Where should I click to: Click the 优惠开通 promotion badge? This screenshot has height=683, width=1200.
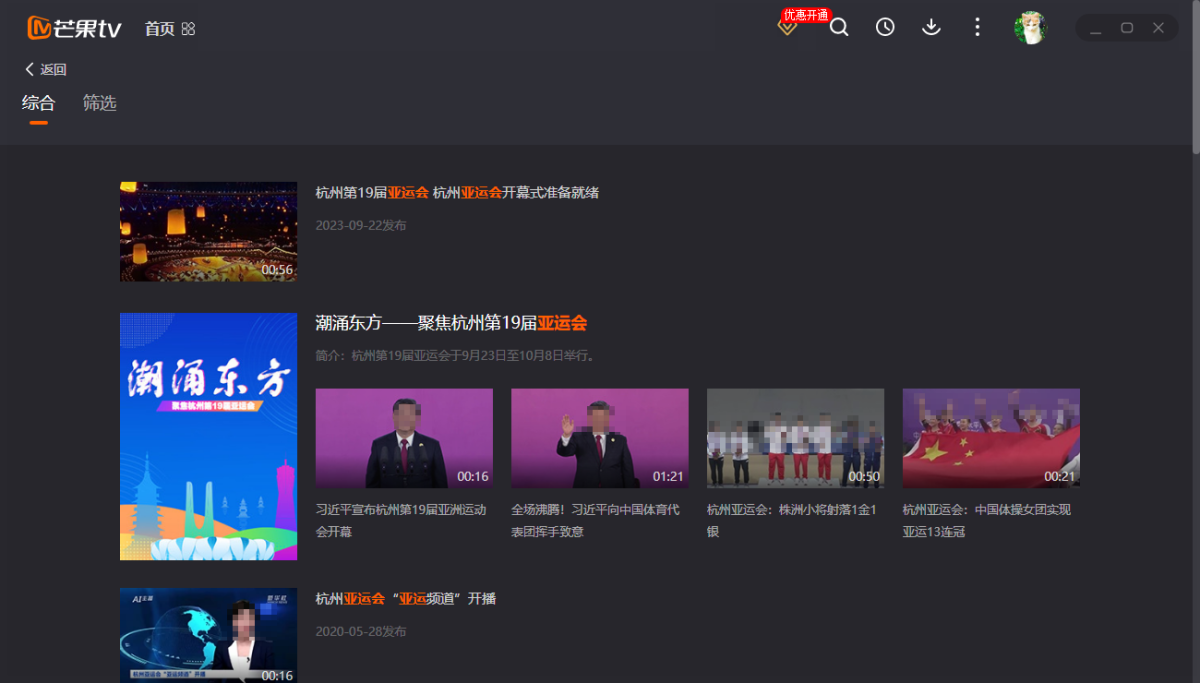click(x=806, y=15)
